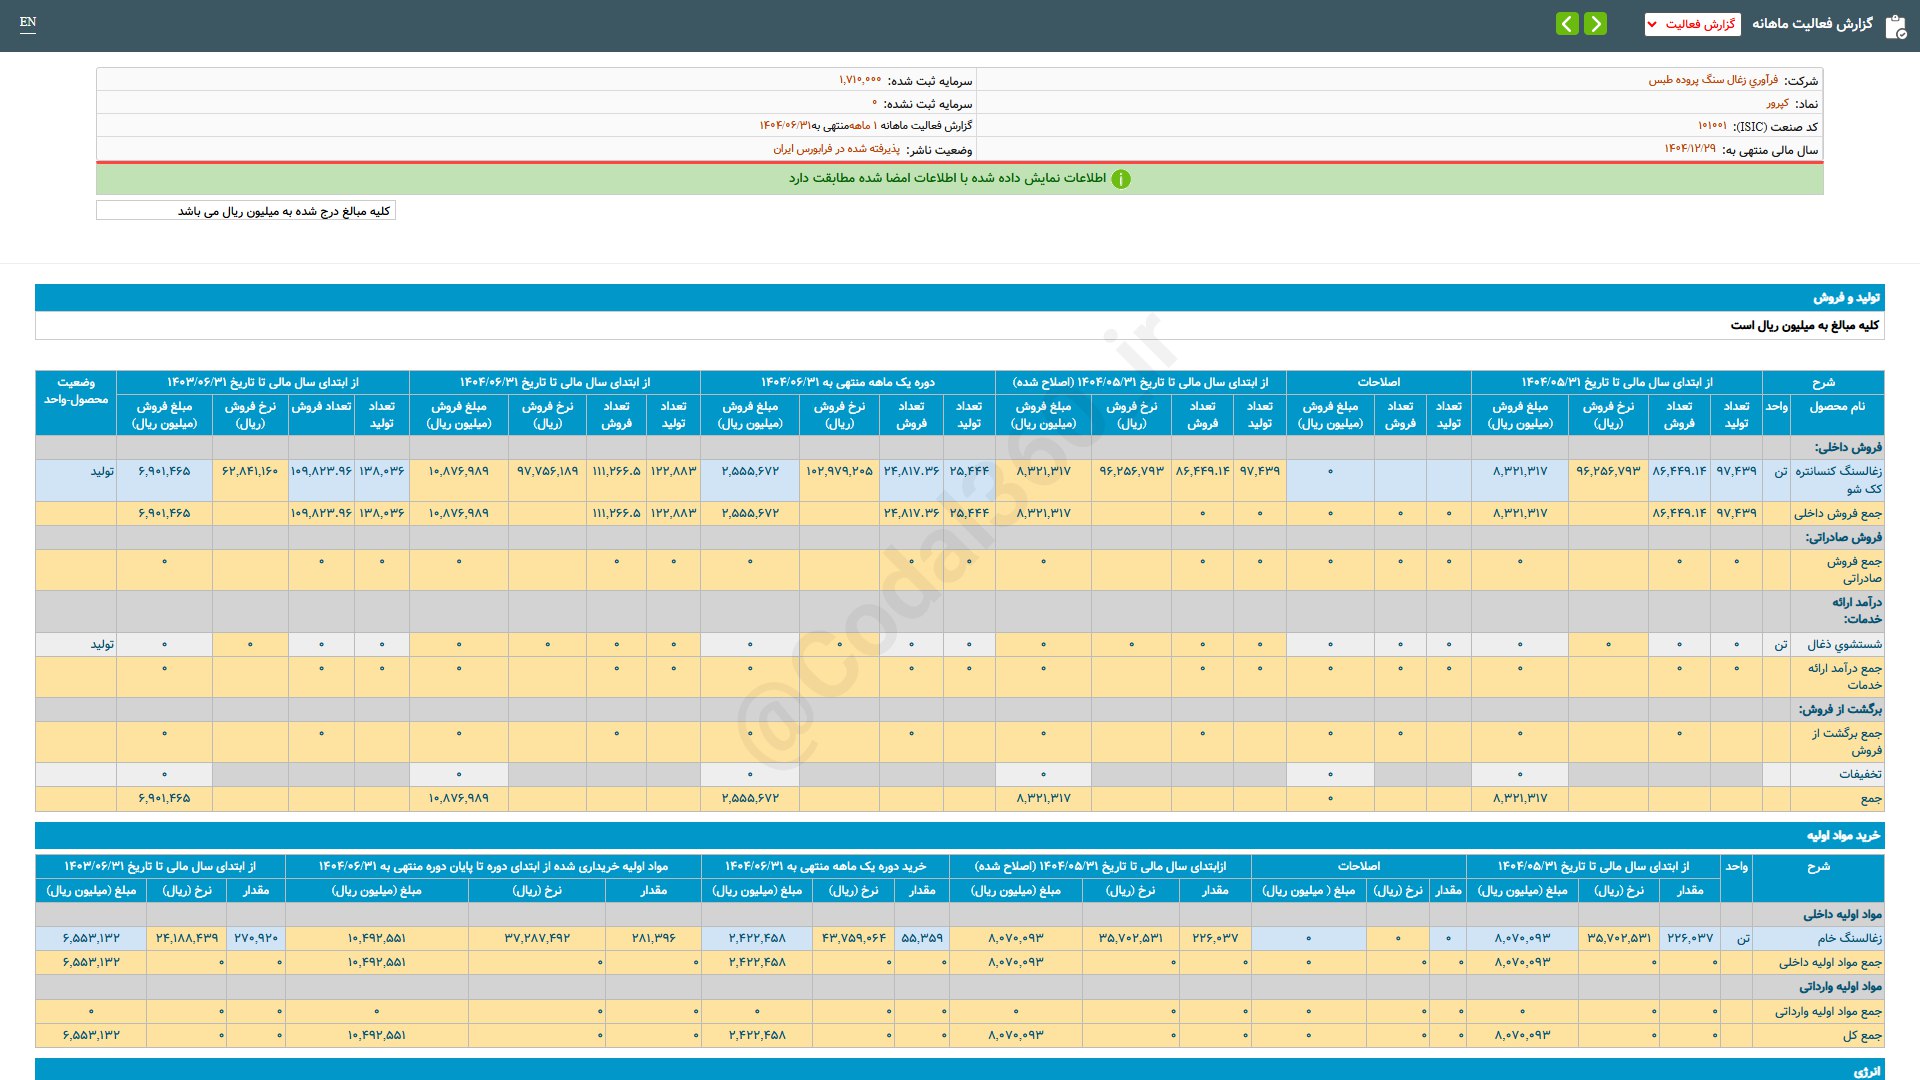This screenshot has width=1920, height=1080.
Task: Click the publisher status پذیرفته شده در فرابورس ایران
Action: click(x=836, y=149)
